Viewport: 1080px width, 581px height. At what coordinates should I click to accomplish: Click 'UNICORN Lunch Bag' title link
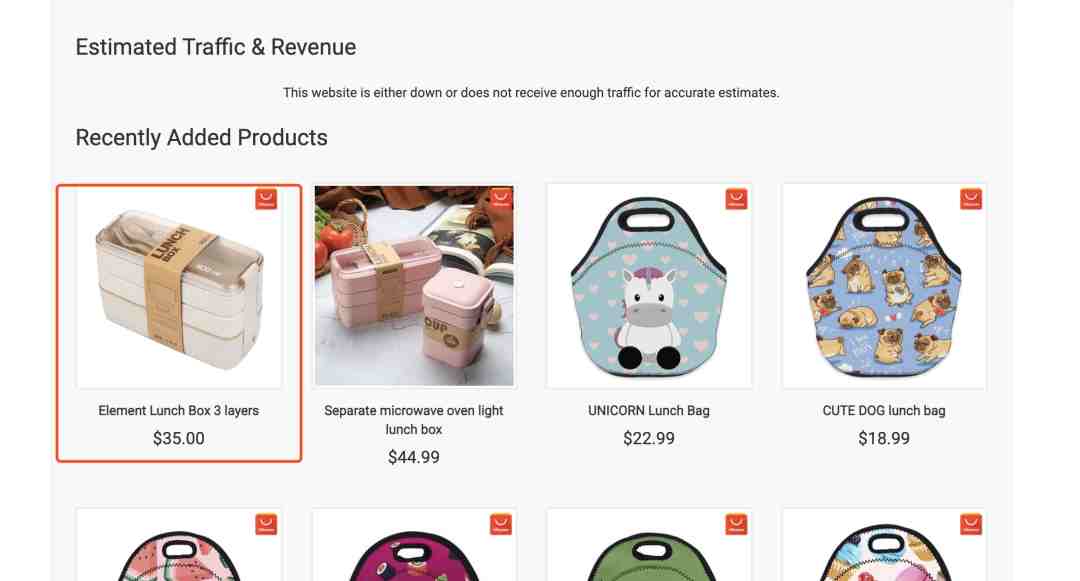tap(649, 410)
